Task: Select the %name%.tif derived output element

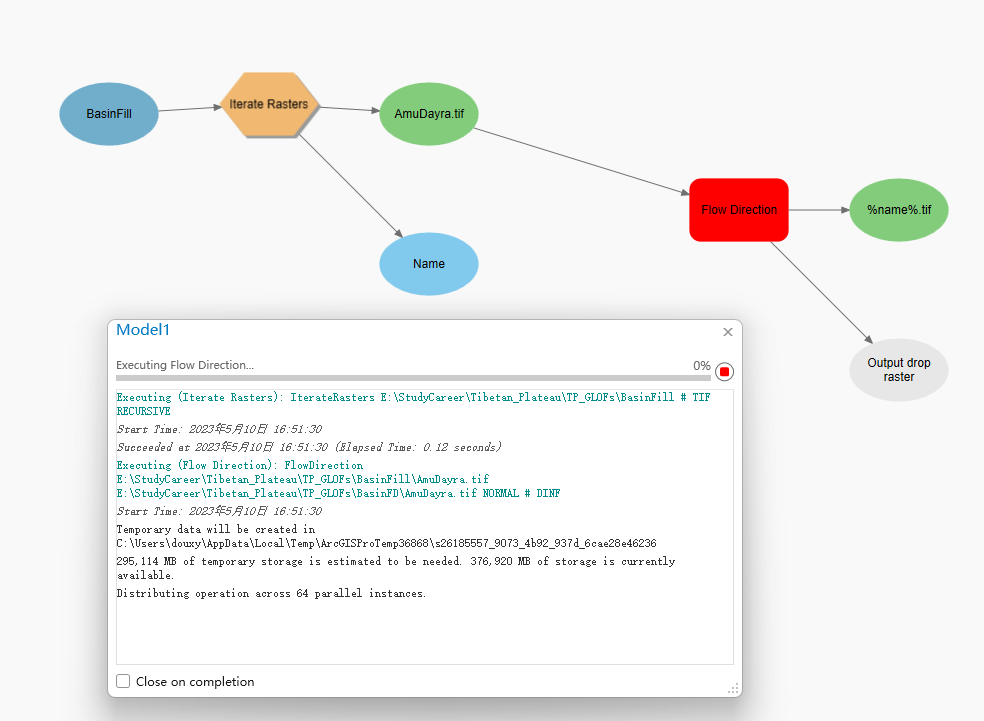Action: tap(897, 209)
